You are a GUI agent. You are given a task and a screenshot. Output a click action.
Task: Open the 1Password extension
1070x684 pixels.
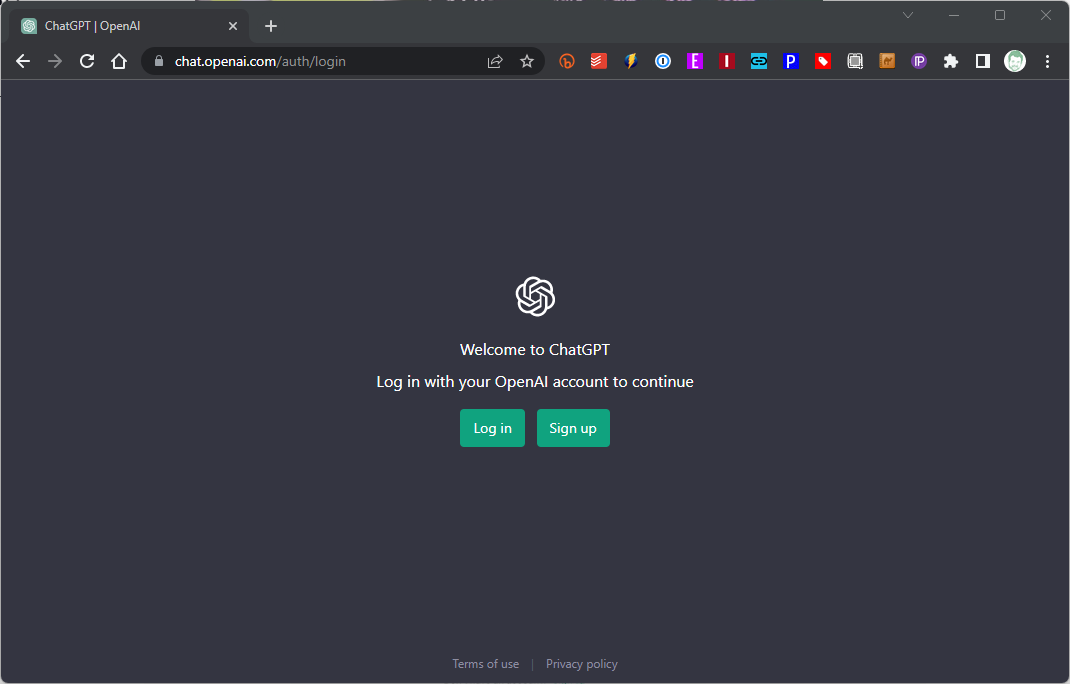point(662,61)
